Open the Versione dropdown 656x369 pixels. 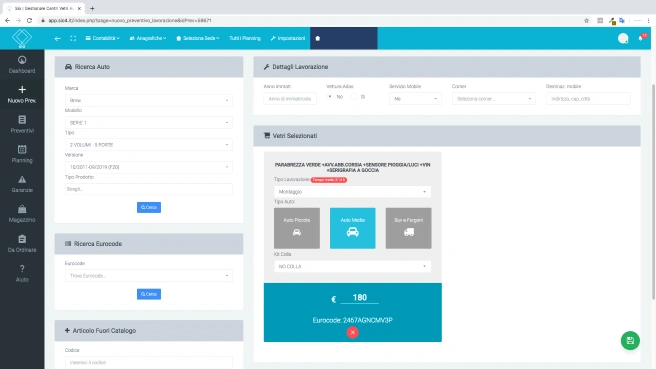[149, 167]
